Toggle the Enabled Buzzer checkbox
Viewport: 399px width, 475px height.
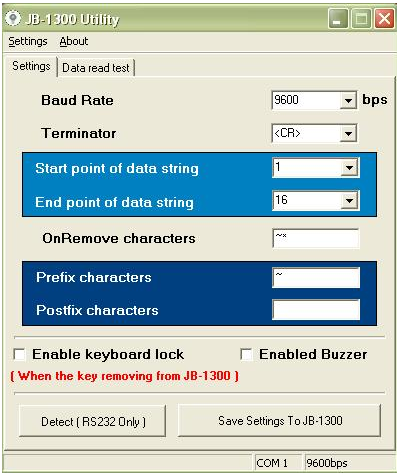[246, 354]
